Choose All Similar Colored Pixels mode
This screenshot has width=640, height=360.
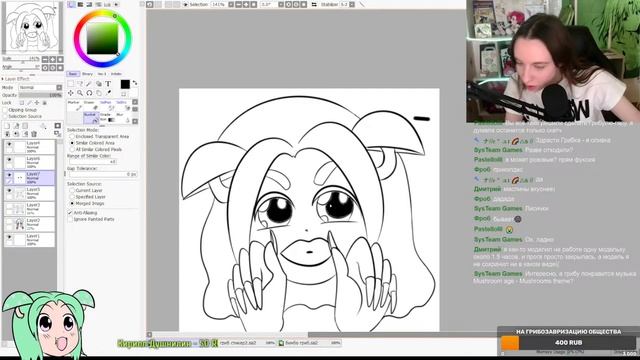pyautogui.click(x=72, y=149)
